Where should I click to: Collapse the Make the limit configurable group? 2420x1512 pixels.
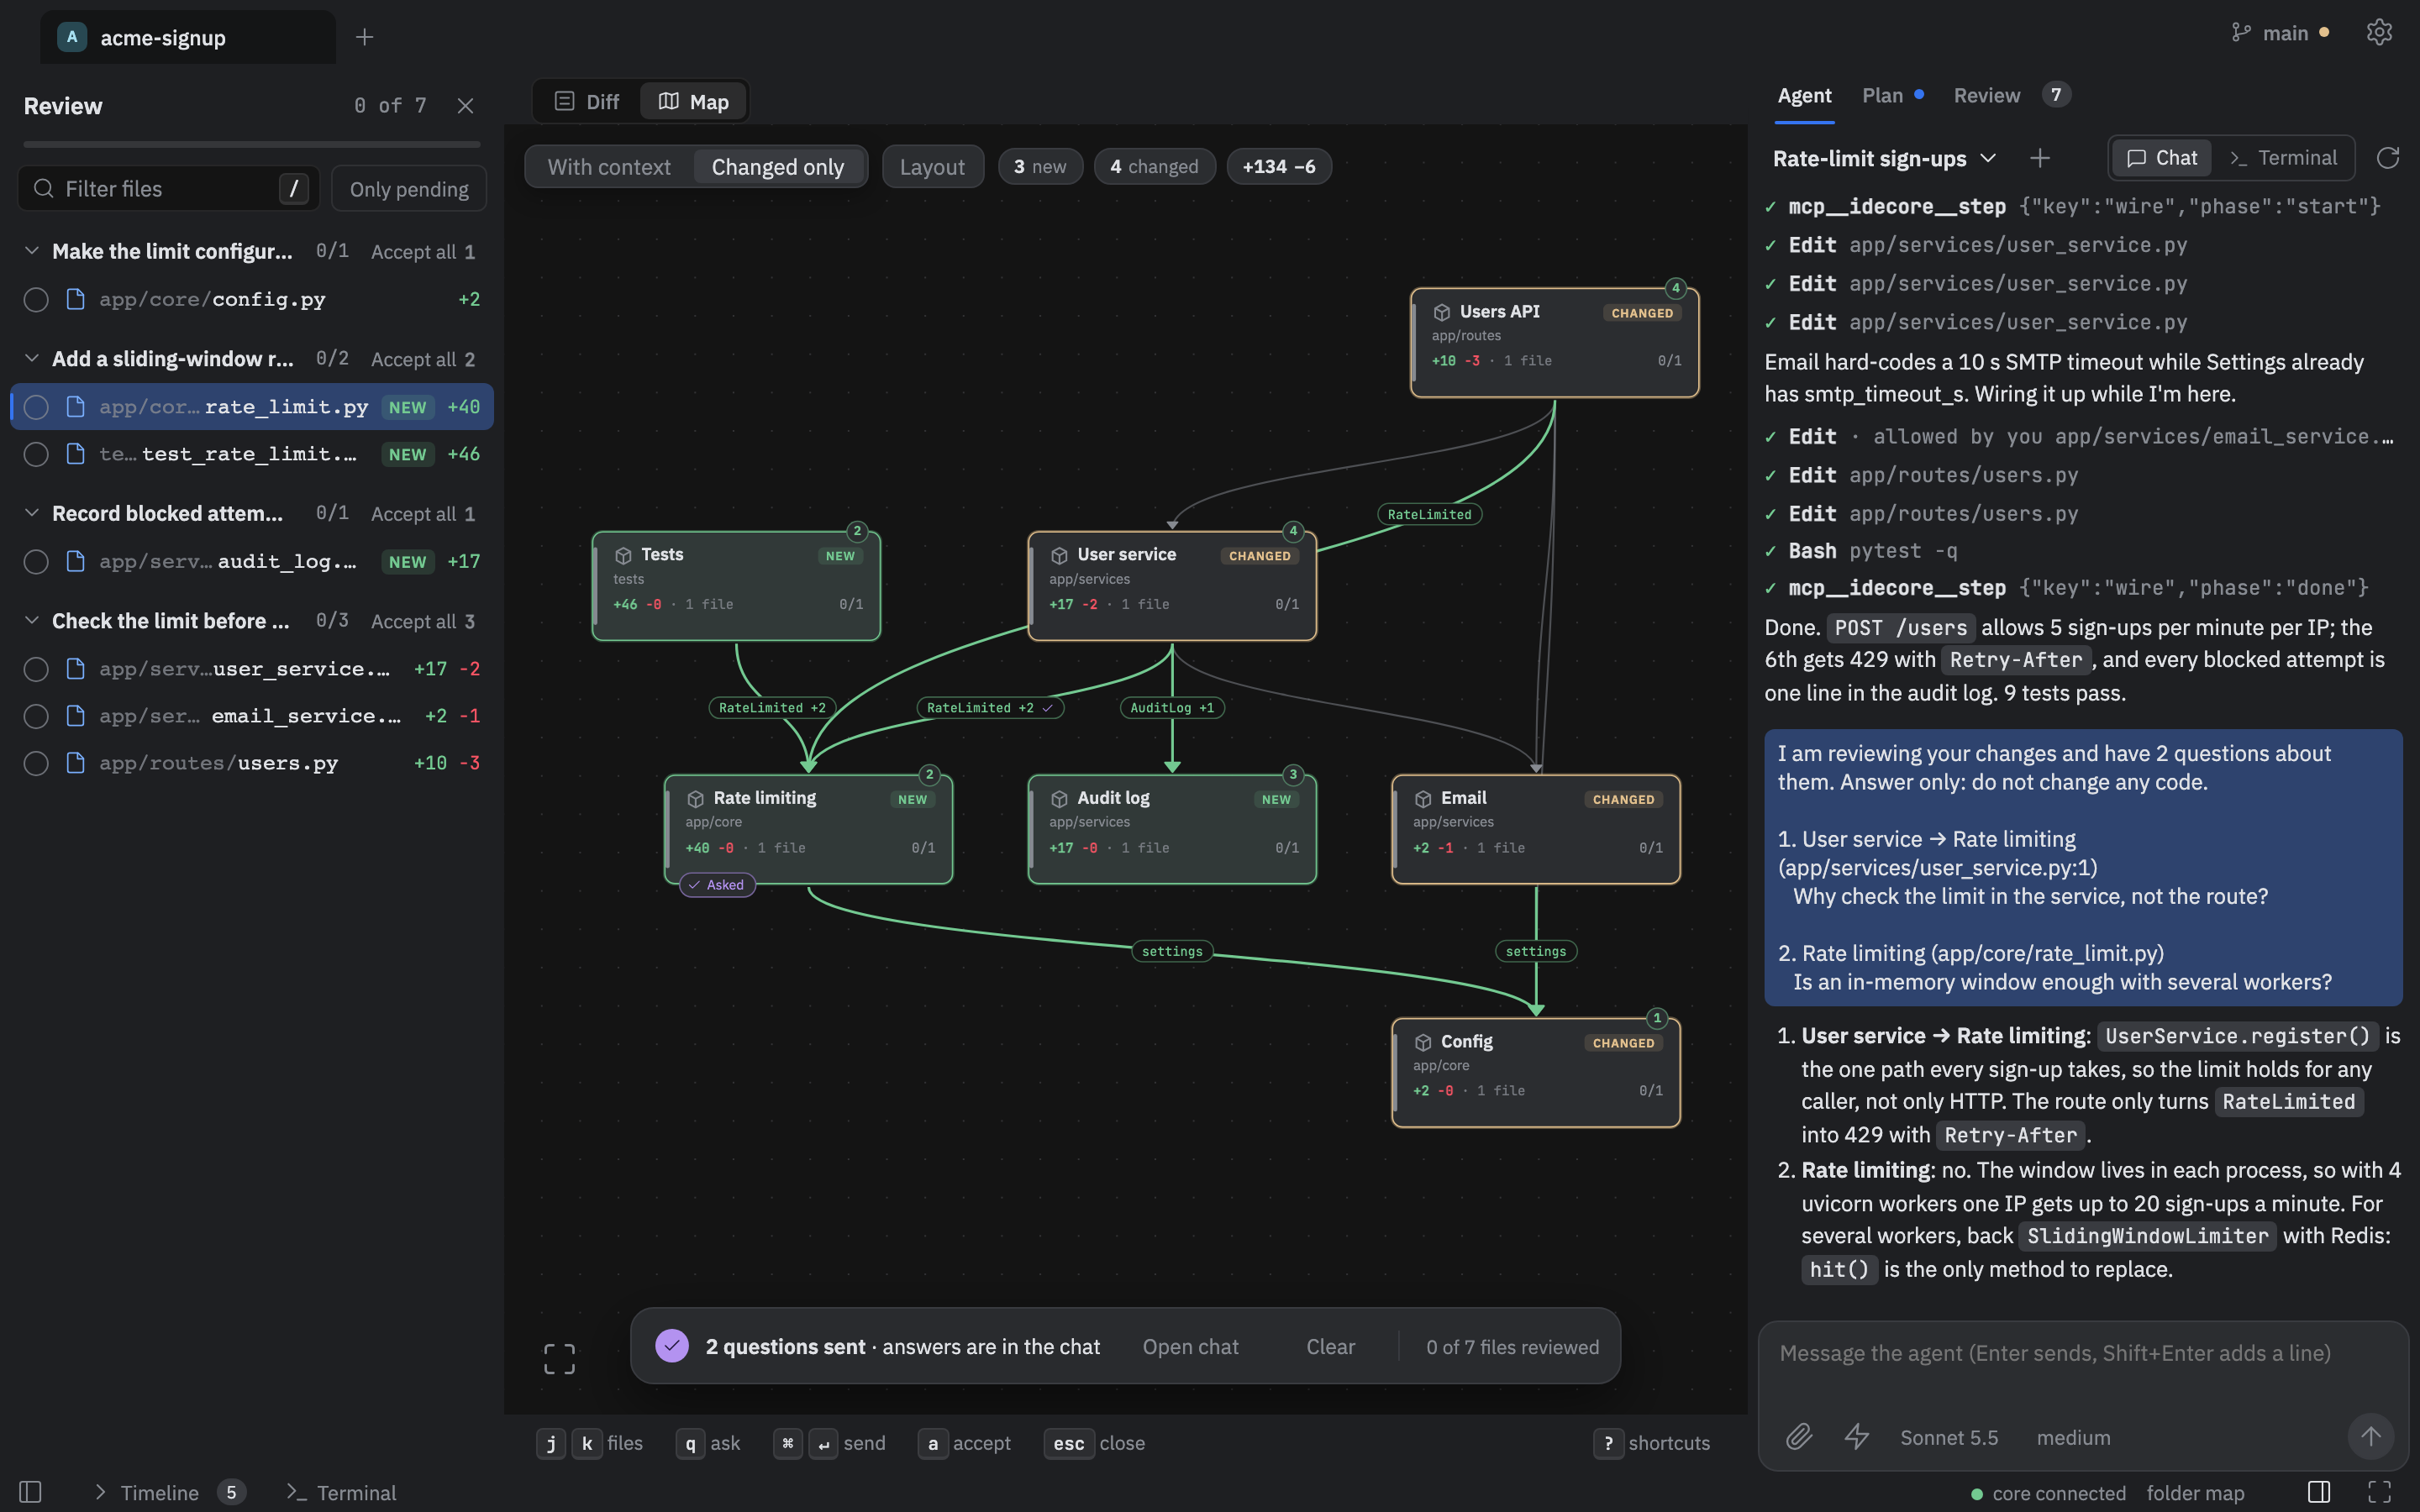click(x=32, y=251)
